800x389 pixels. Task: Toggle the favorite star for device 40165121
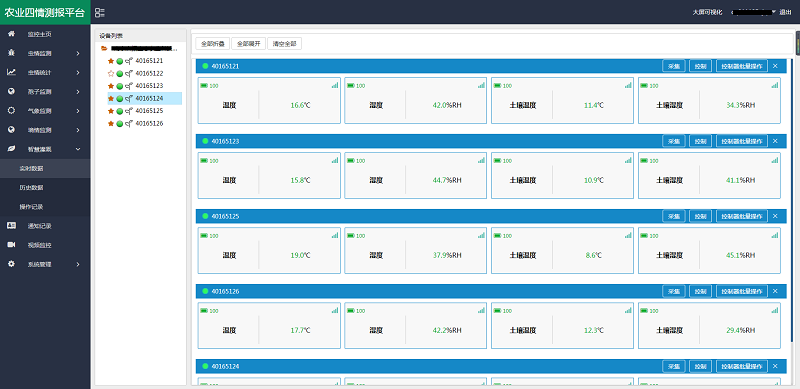(111, 61)
